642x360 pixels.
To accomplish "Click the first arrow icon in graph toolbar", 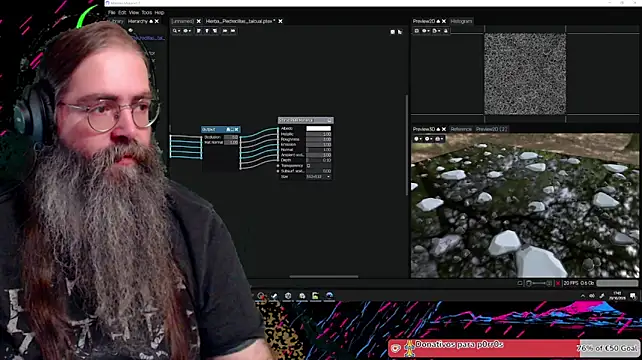I will click(x=225, y=31).
